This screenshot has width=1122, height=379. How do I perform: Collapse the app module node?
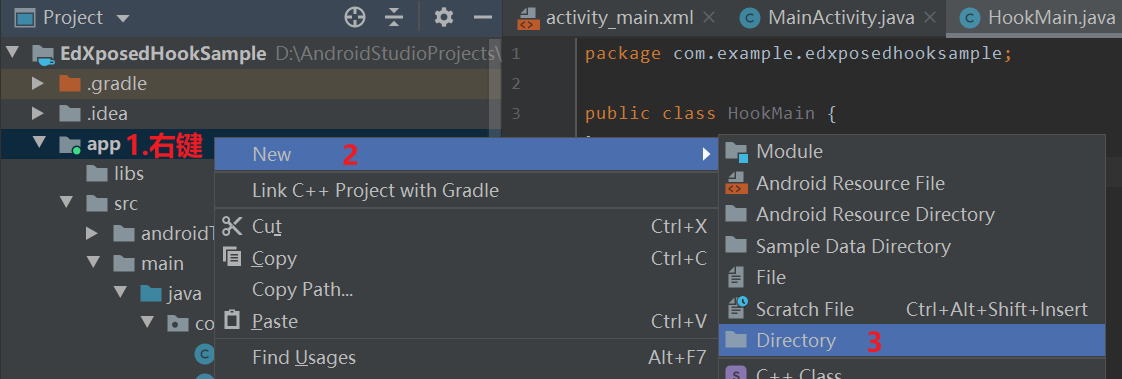coord(39,143)
